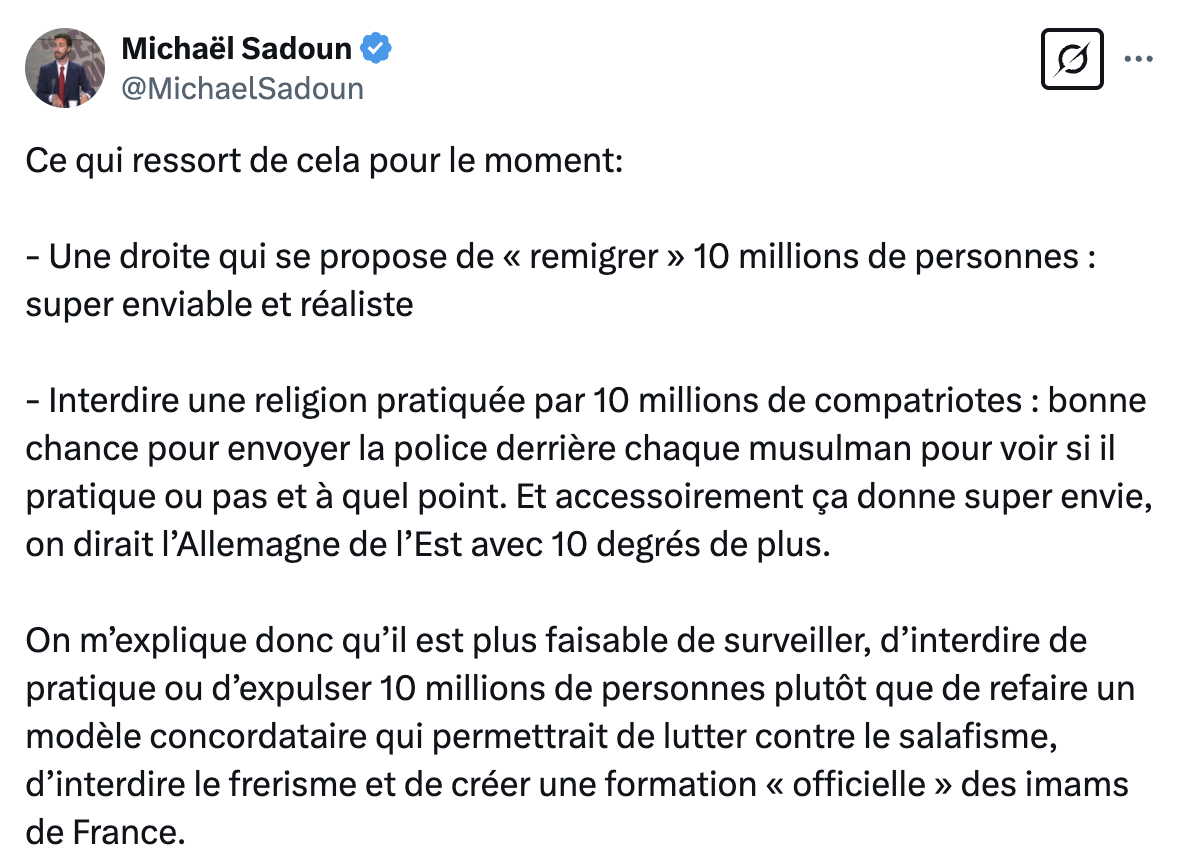Viewport: 1184px width, 868px height.
Task: Select the phrase "super enviable et réaliste"
Action: click(x=220, y=305)
